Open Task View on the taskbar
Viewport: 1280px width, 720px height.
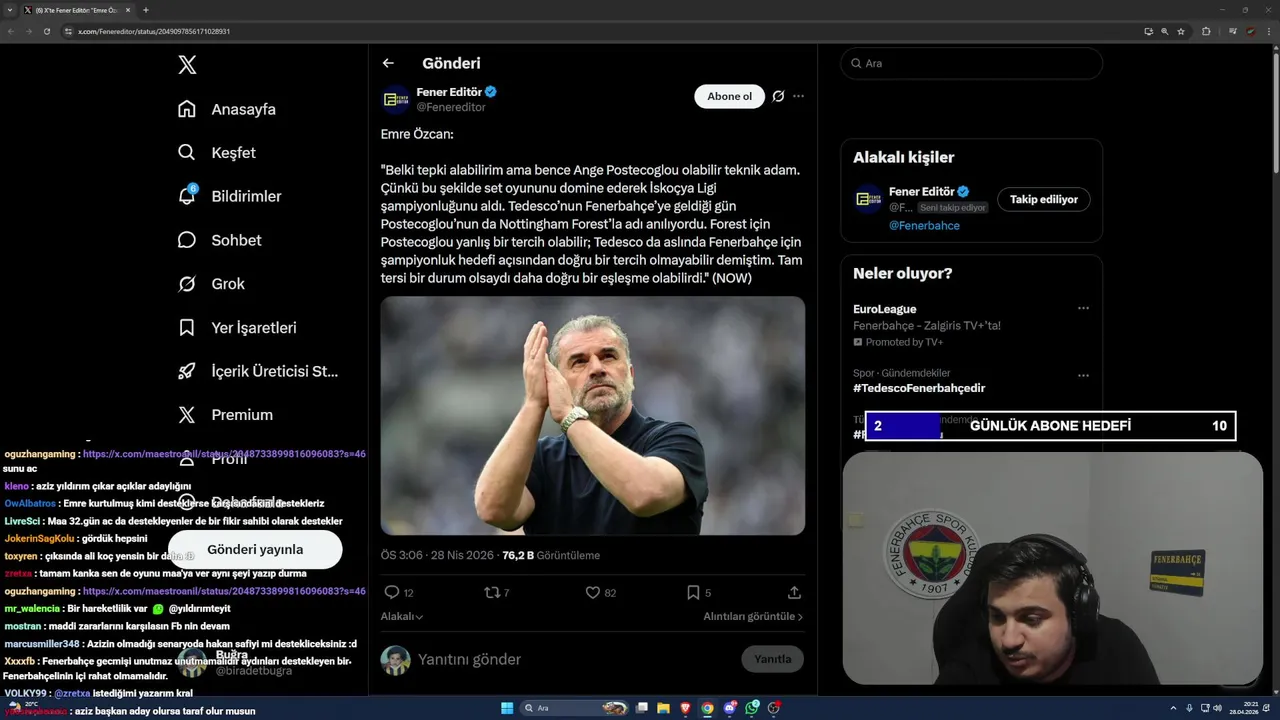[642, 708]
